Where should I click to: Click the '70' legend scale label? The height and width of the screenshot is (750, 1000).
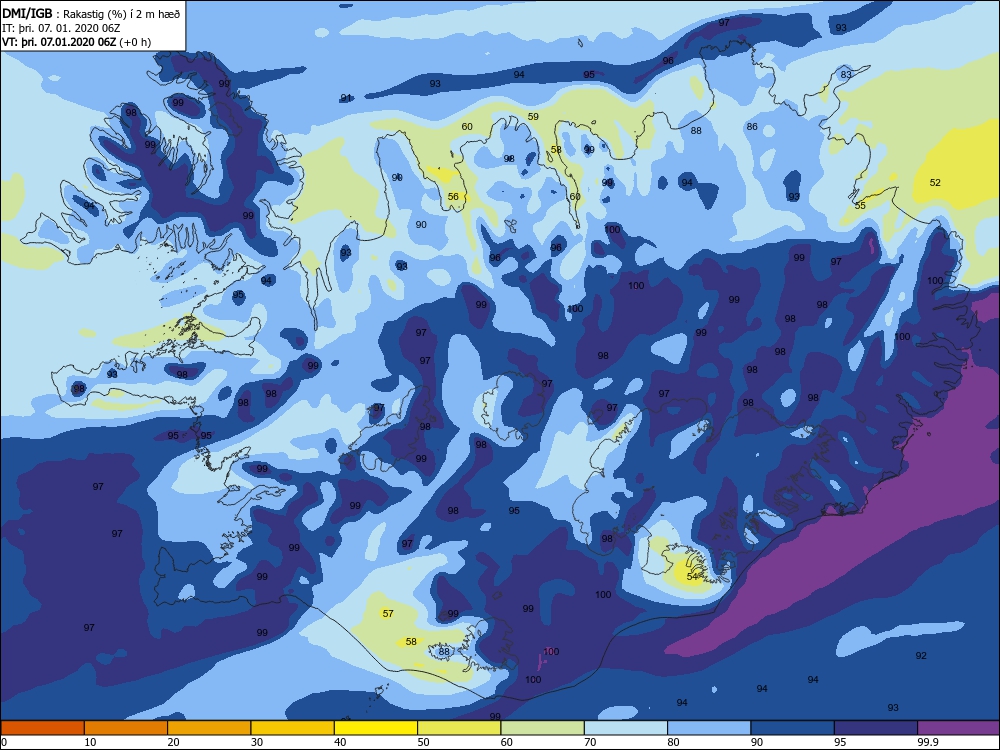pyautogui.click(x=591, y=742)
